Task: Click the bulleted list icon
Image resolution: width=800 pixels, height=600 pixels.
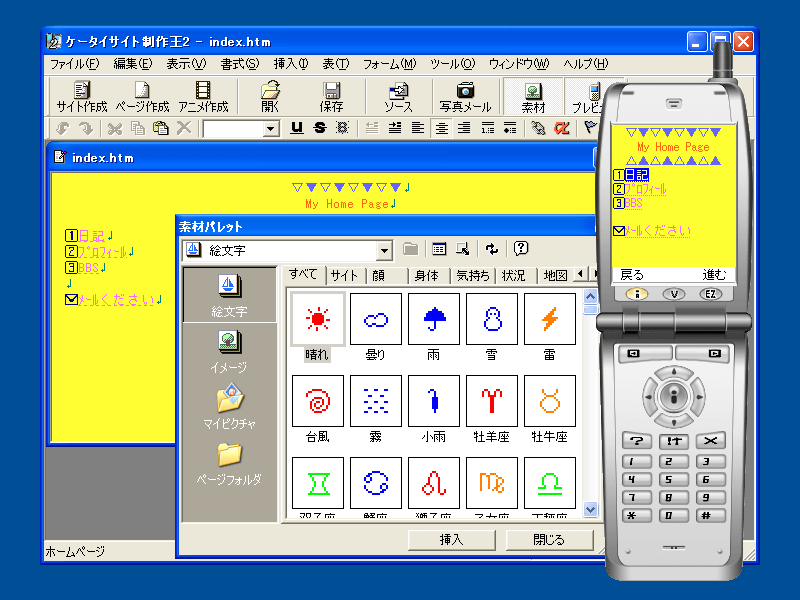Action: [x=510, y=128]
